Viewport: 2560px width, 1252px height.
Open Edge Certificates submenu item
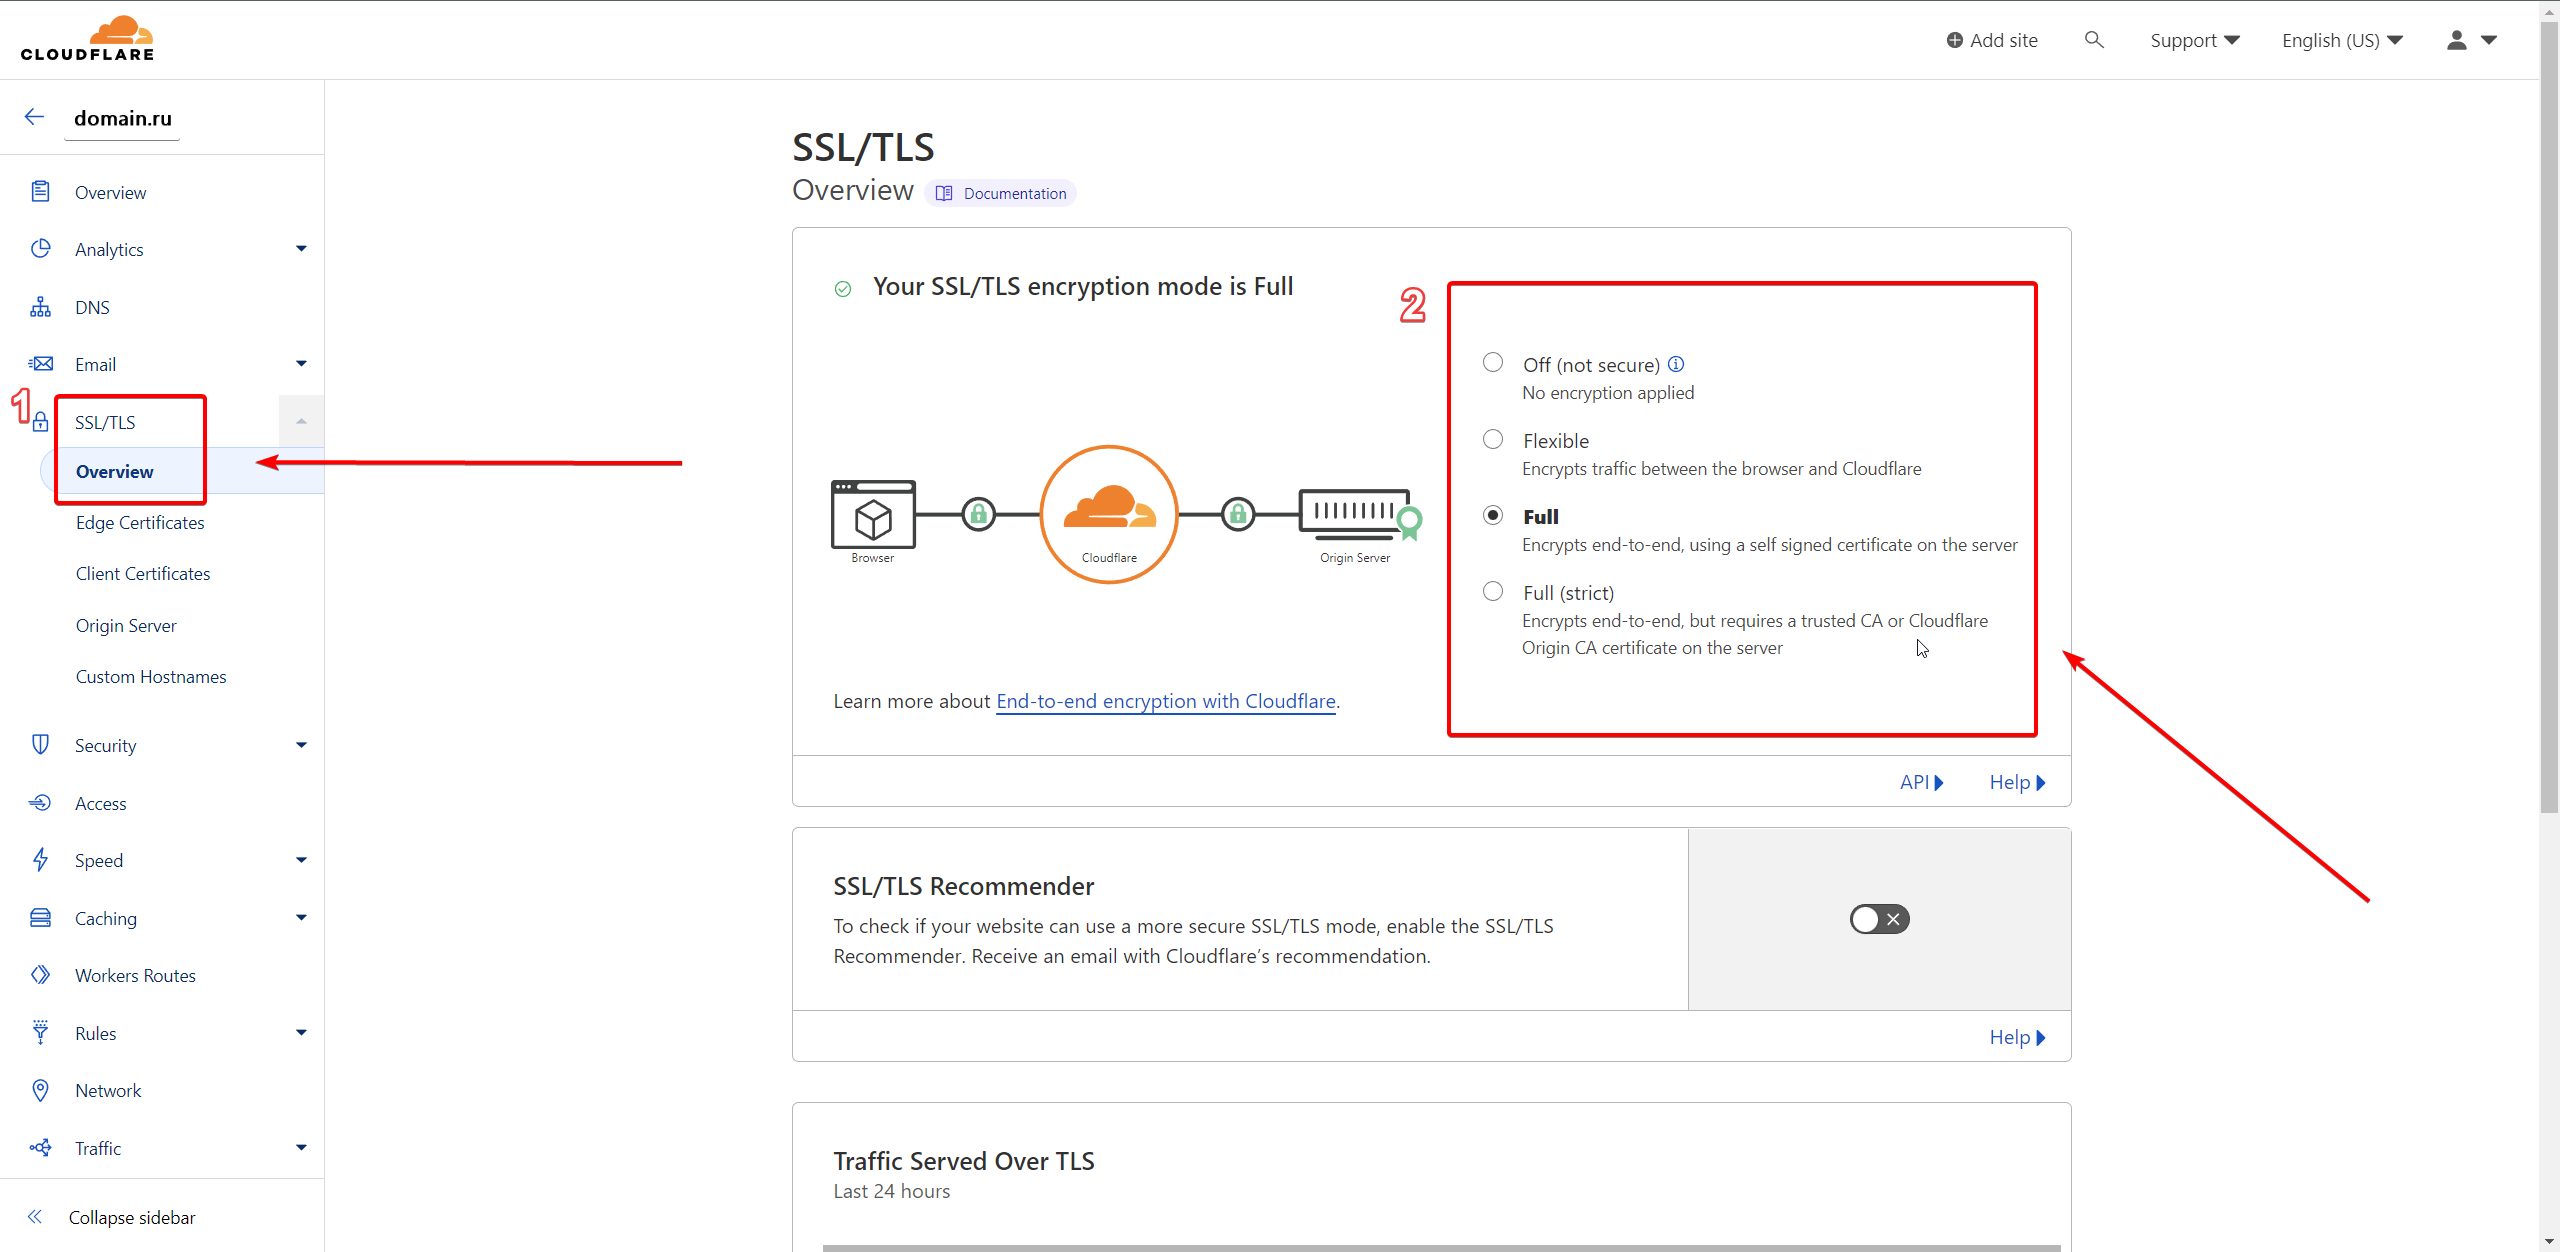tap(140, 522)
